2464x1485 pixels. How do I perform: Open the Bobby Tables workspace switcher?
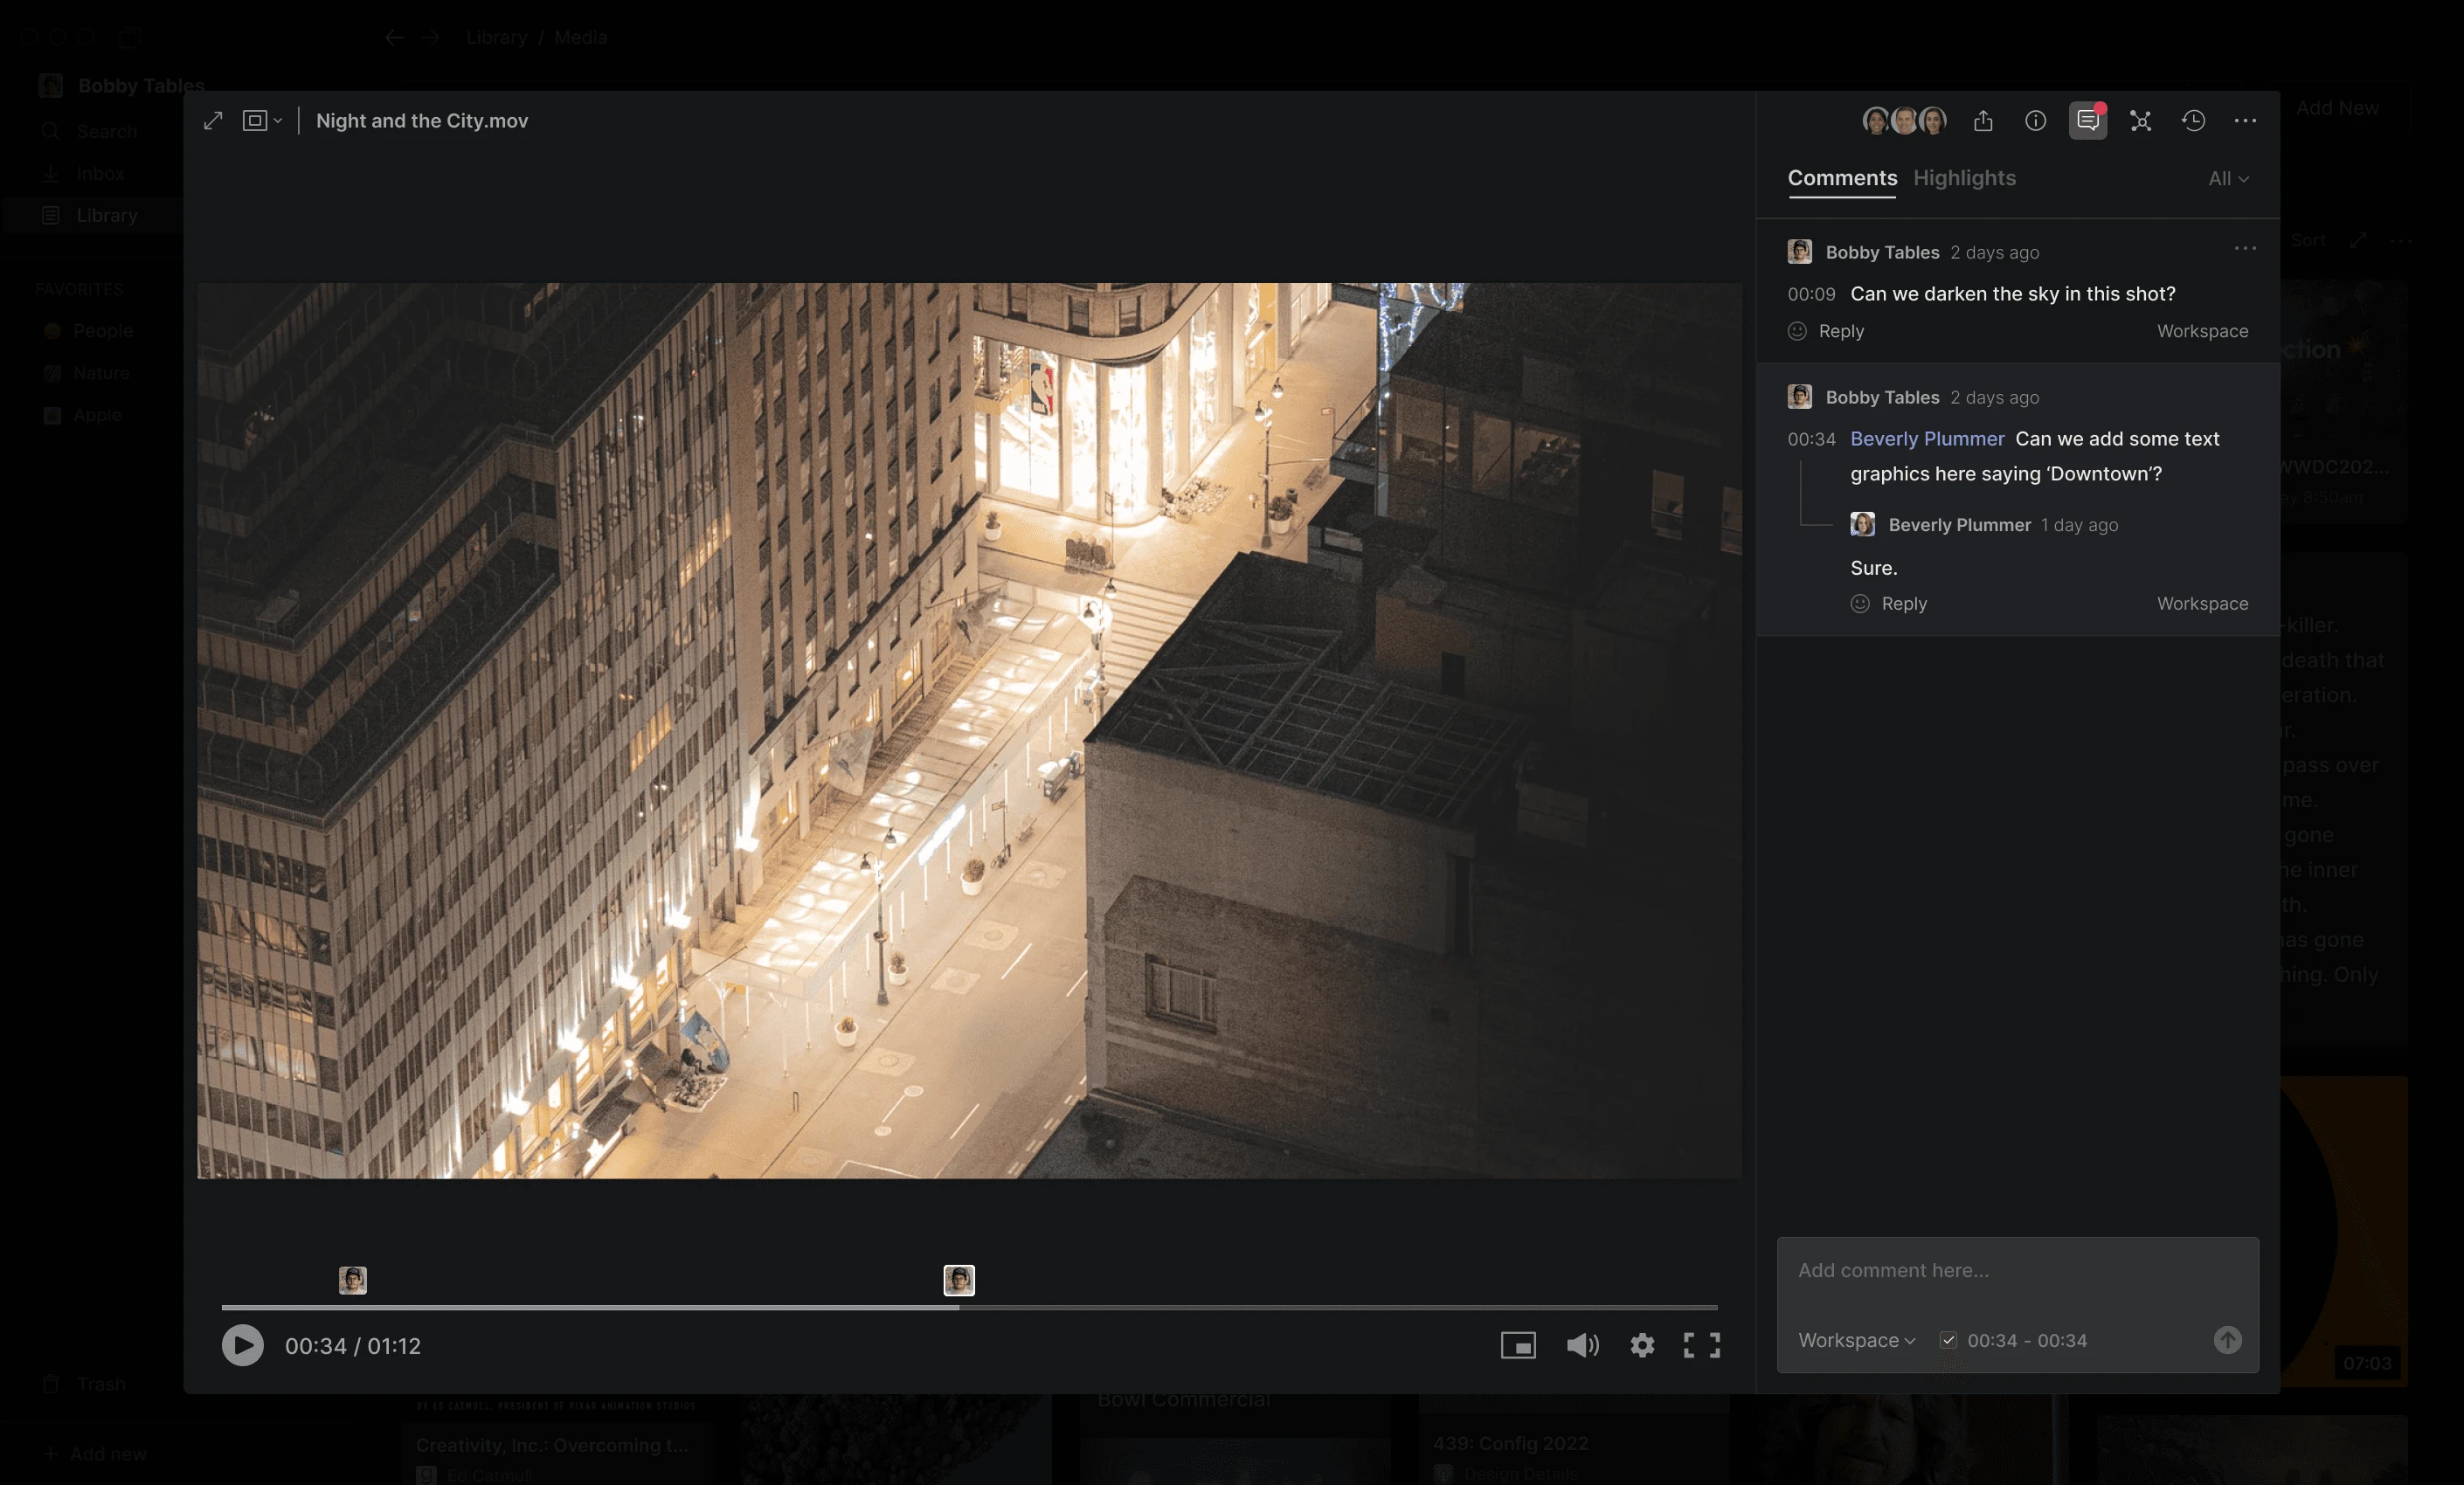tap(122, 86)
